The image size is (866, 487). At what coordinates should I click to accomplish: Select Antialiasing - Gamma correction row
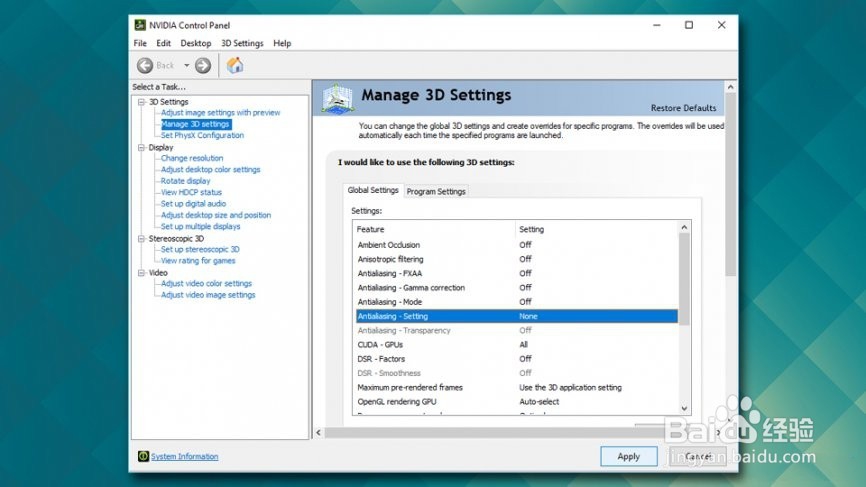(517, 288)
